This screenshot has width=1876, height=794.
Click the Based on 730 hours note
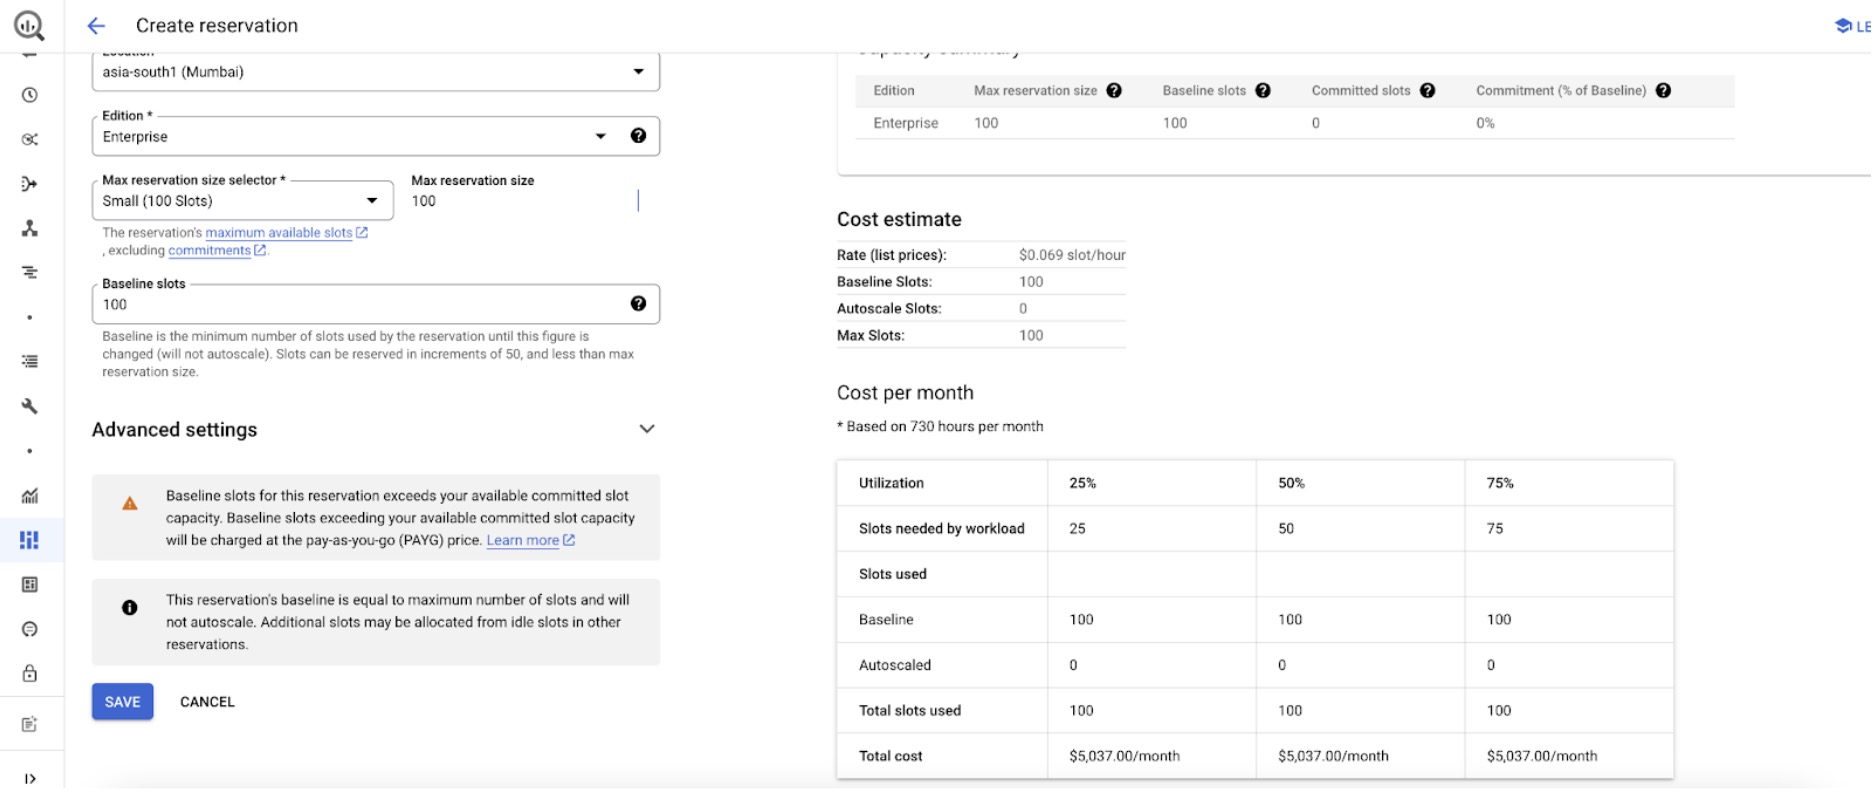click(x=940, y=427)
